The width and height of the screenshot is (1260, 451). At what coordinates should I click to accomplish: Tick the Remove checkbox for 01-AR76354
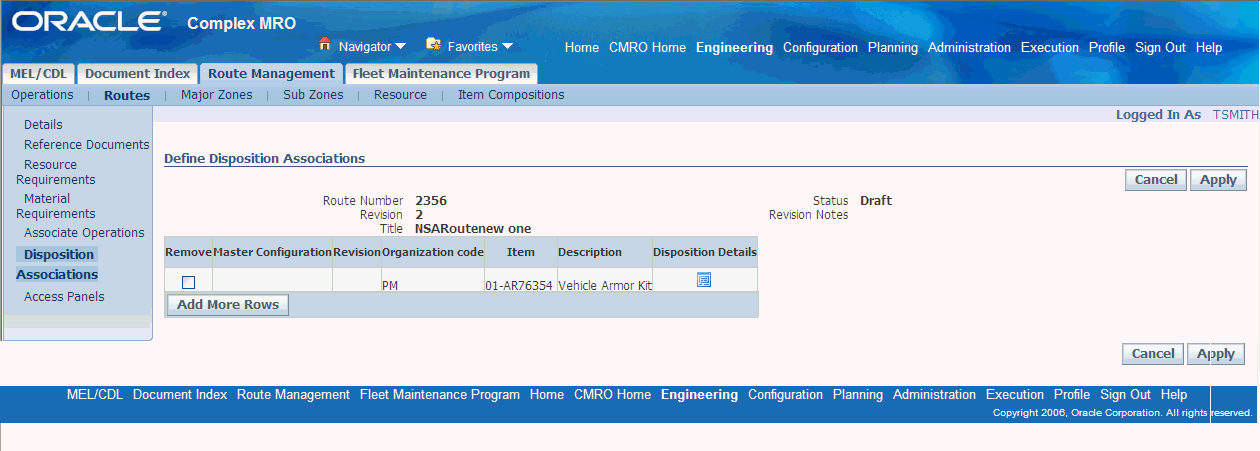188,282
